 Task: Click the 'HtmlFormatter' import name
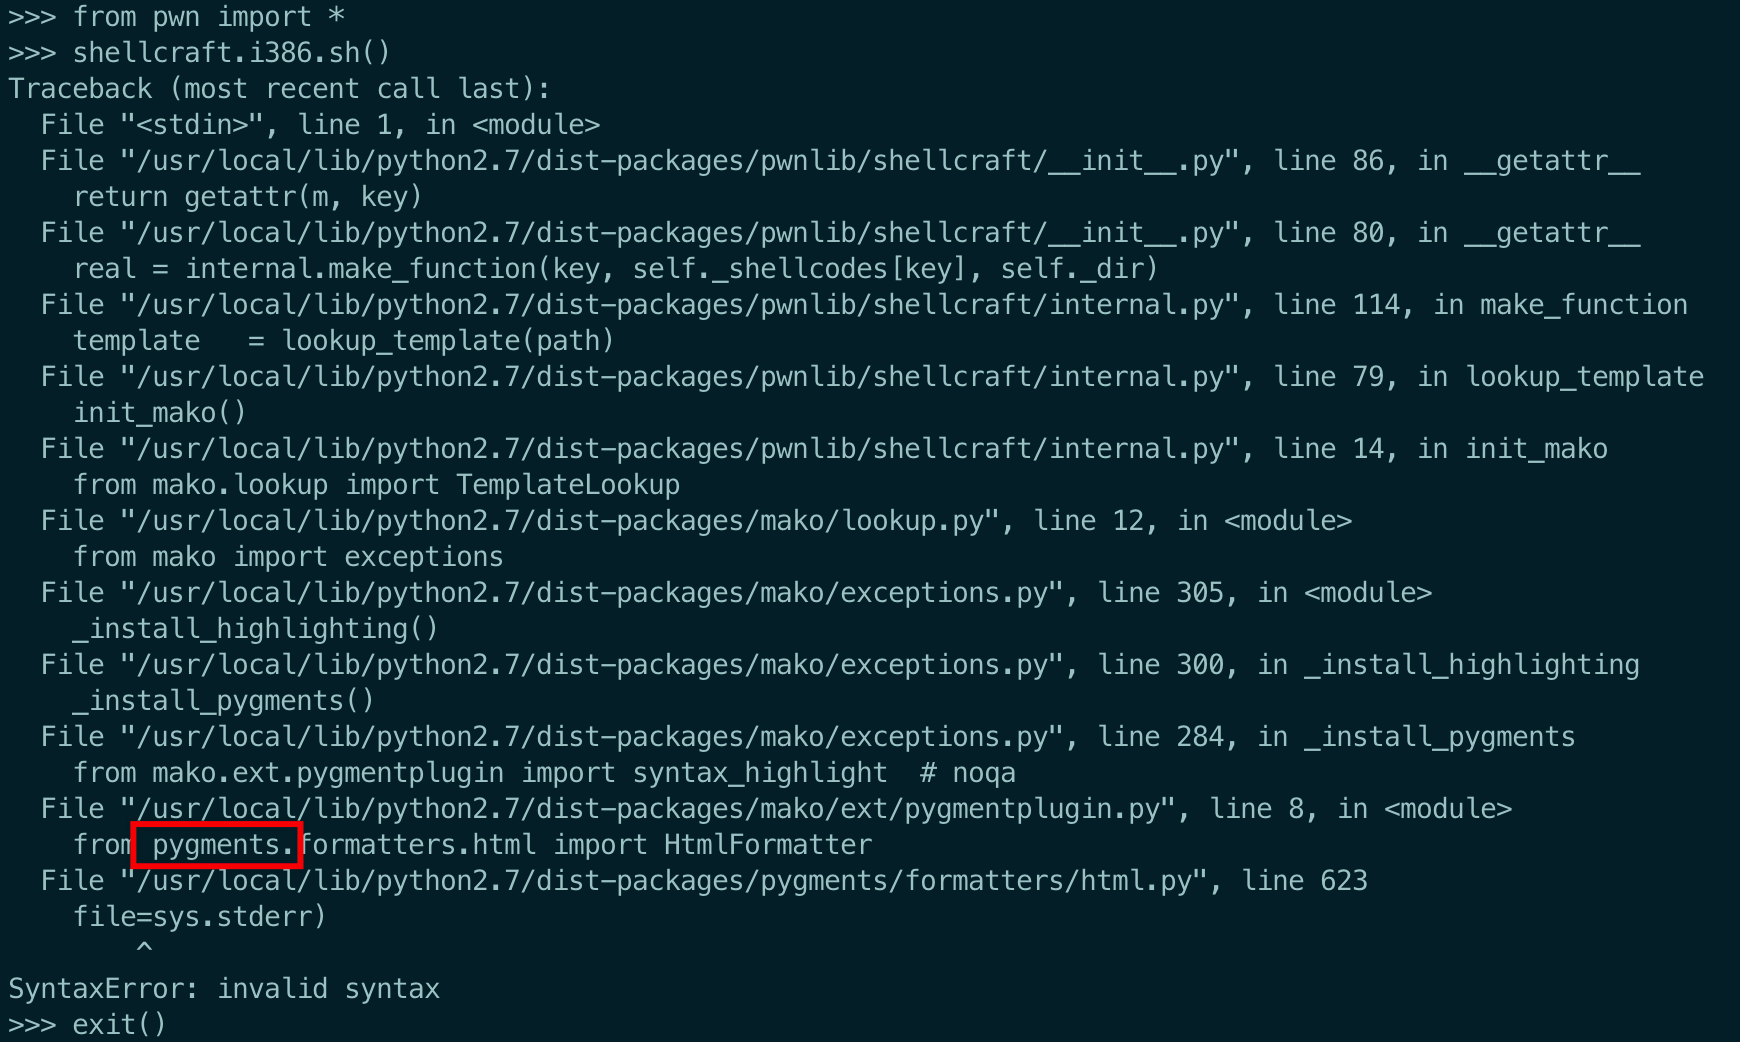767,845
